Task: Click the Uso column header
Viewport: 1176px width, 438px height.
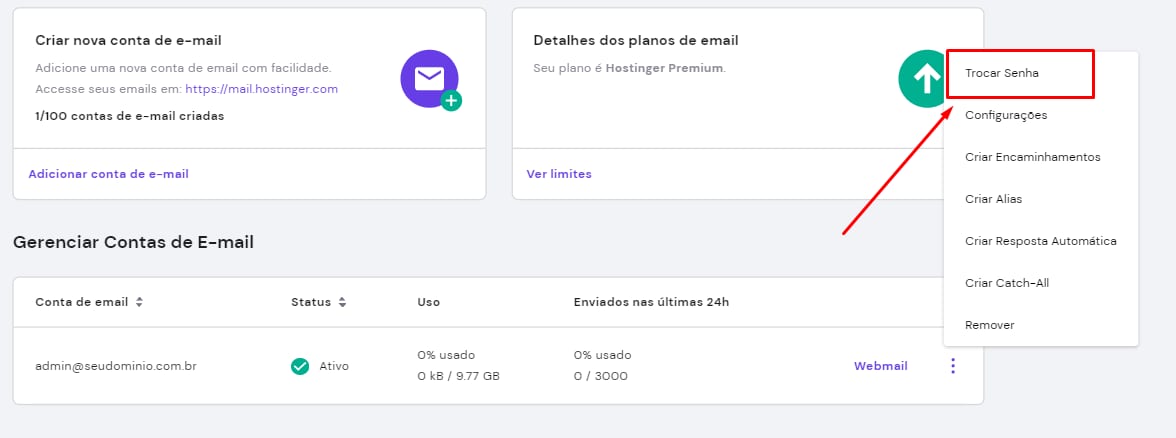Action: tap(428, 302)
